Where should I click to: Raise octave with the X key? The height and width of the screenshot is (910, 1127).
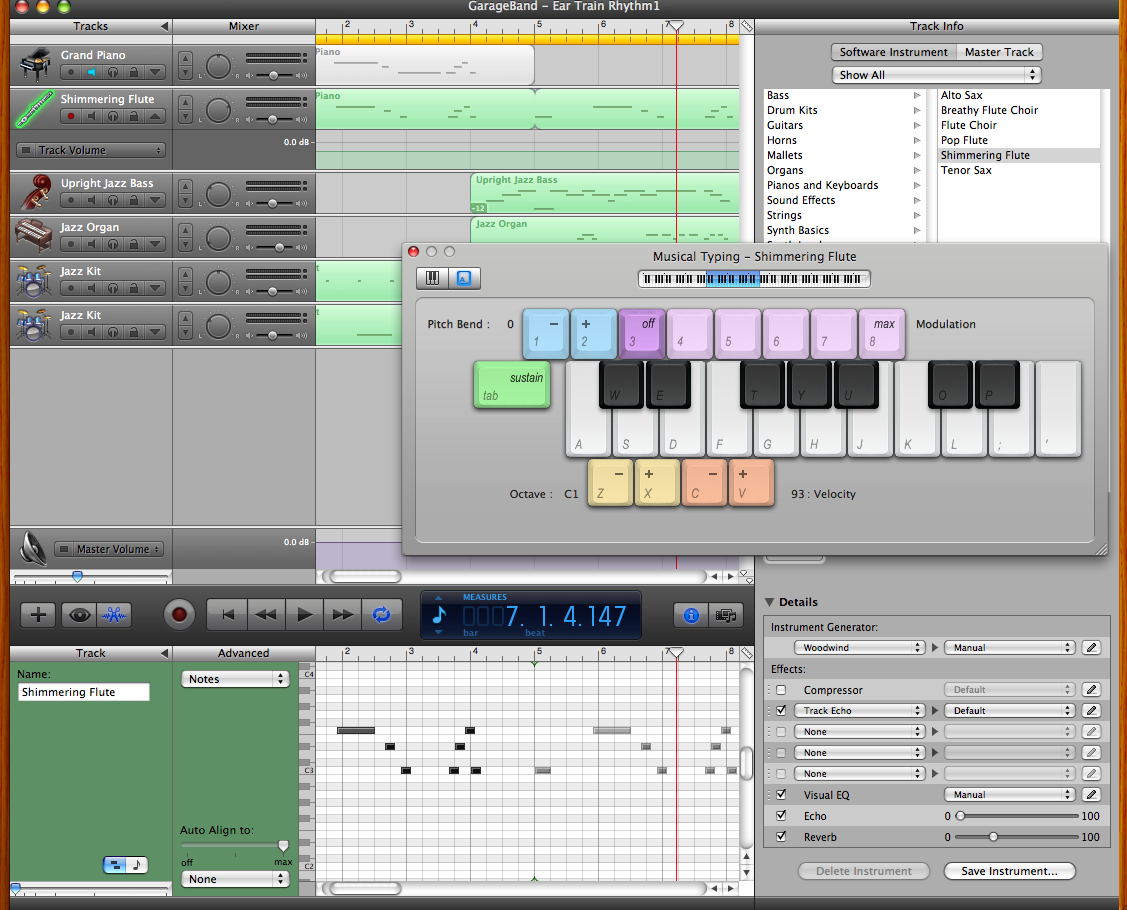[x=657, y=483]
